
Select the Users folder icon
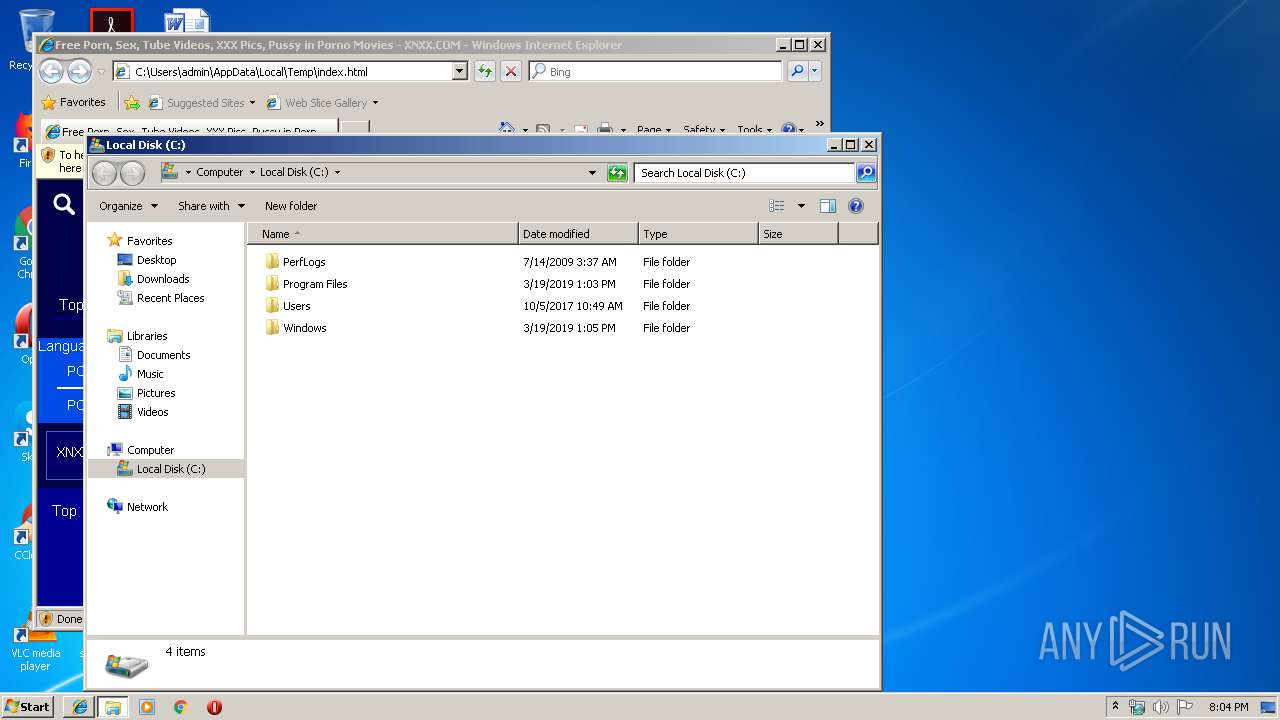(272, 306)
